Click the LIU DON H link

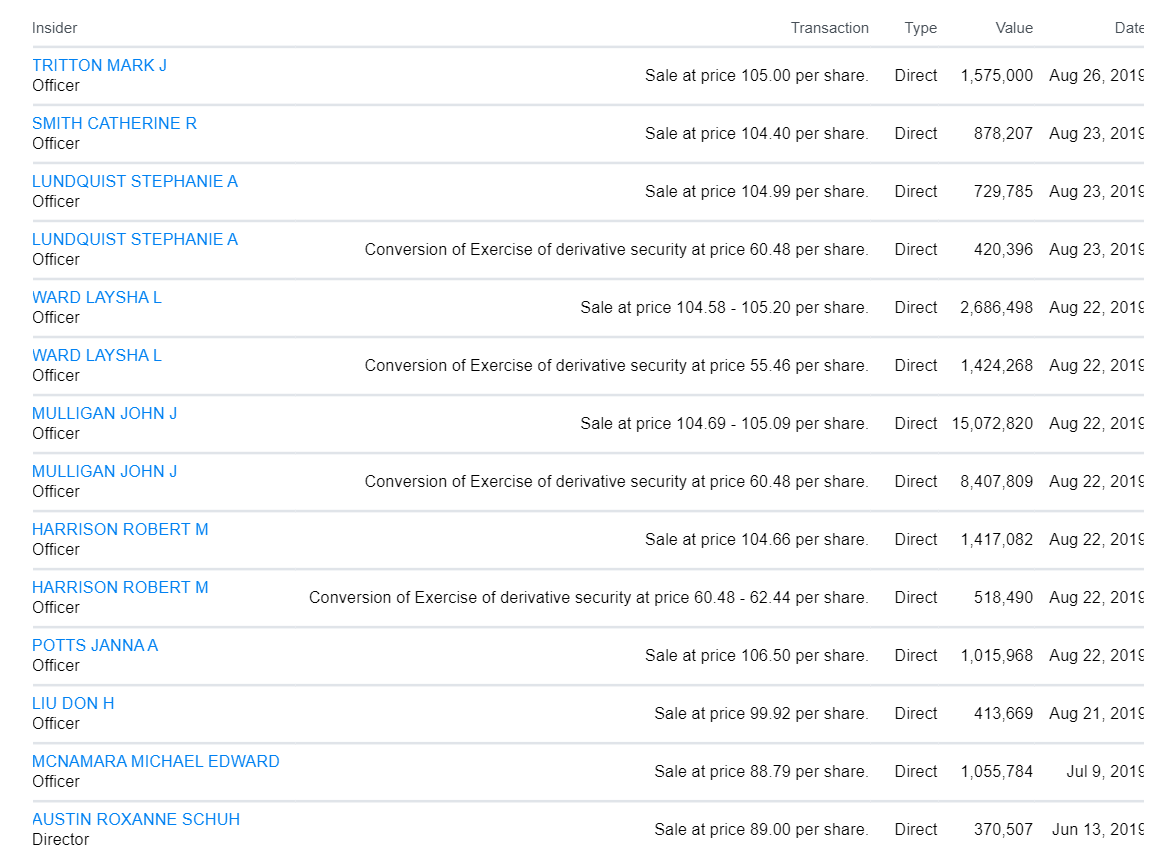[x=73, y=703]
